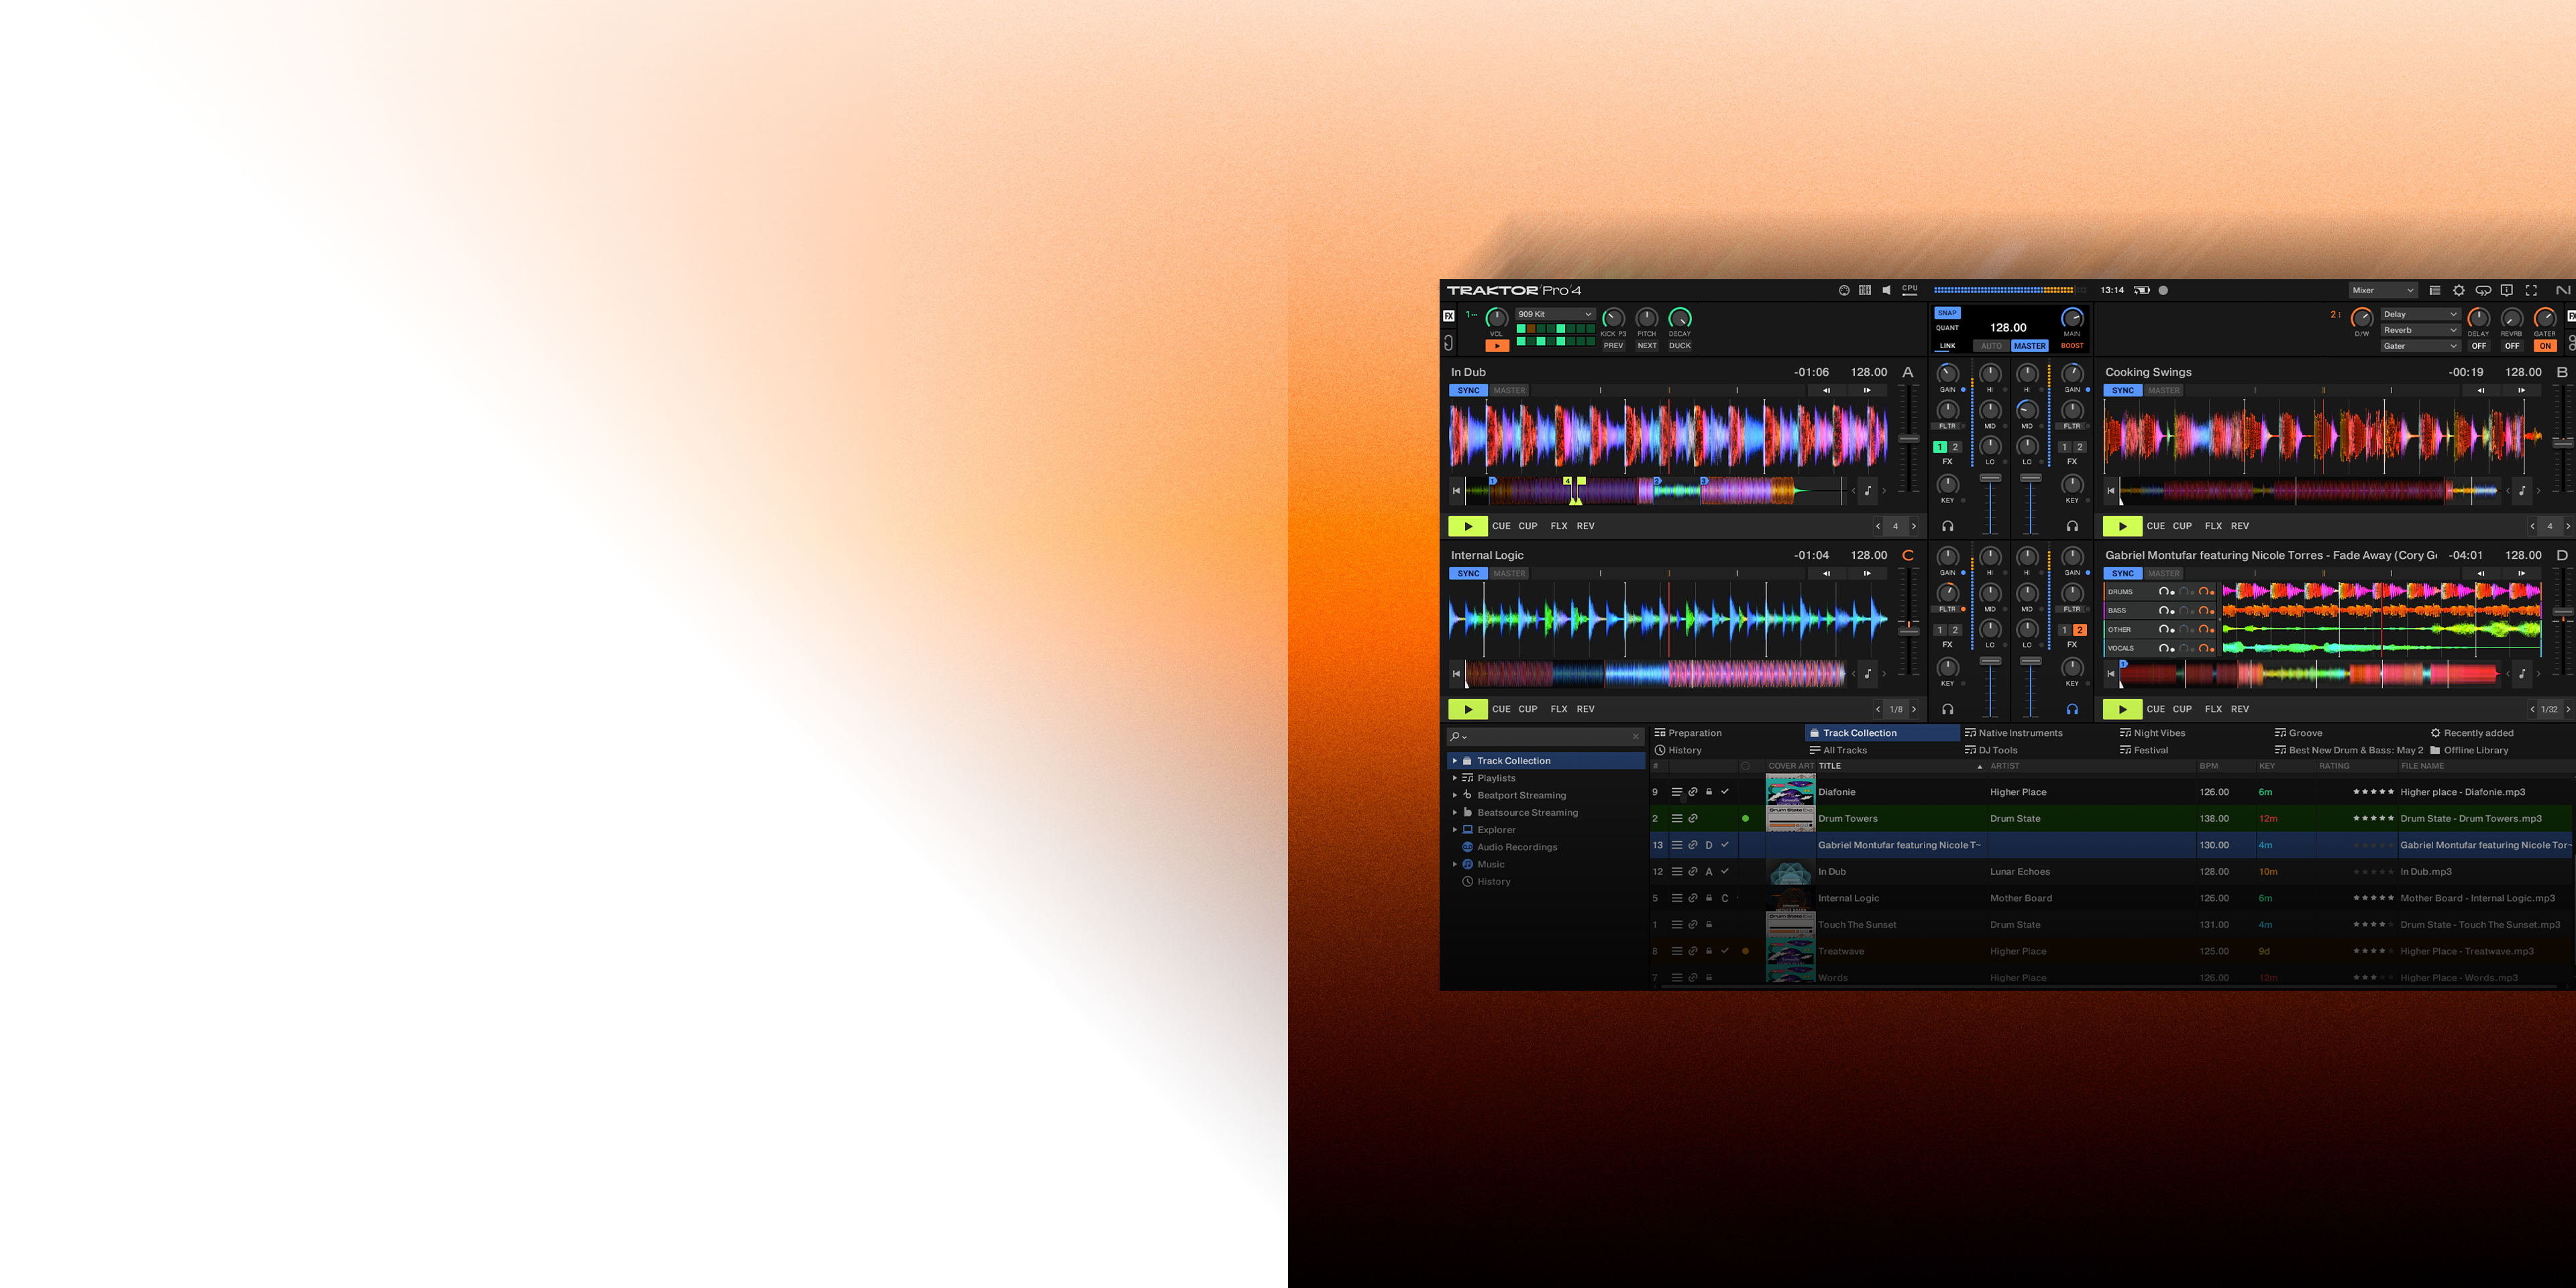This screenshot has height=1288, width=2576.
Task: Click headphone cue icon for deck C channel
Action: tap(1948, 709)
